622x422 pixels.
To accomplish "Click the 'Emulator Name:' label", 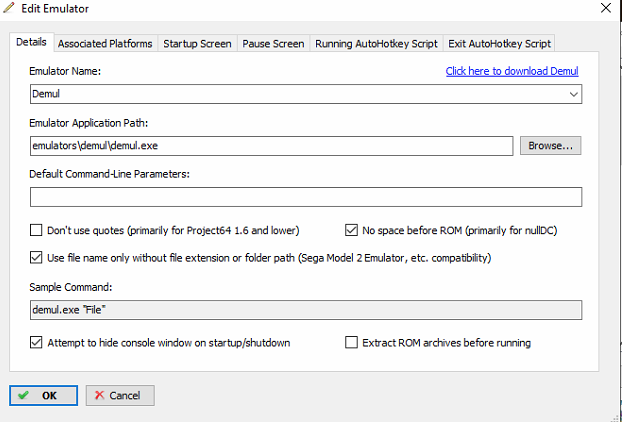I will [65, 71].
